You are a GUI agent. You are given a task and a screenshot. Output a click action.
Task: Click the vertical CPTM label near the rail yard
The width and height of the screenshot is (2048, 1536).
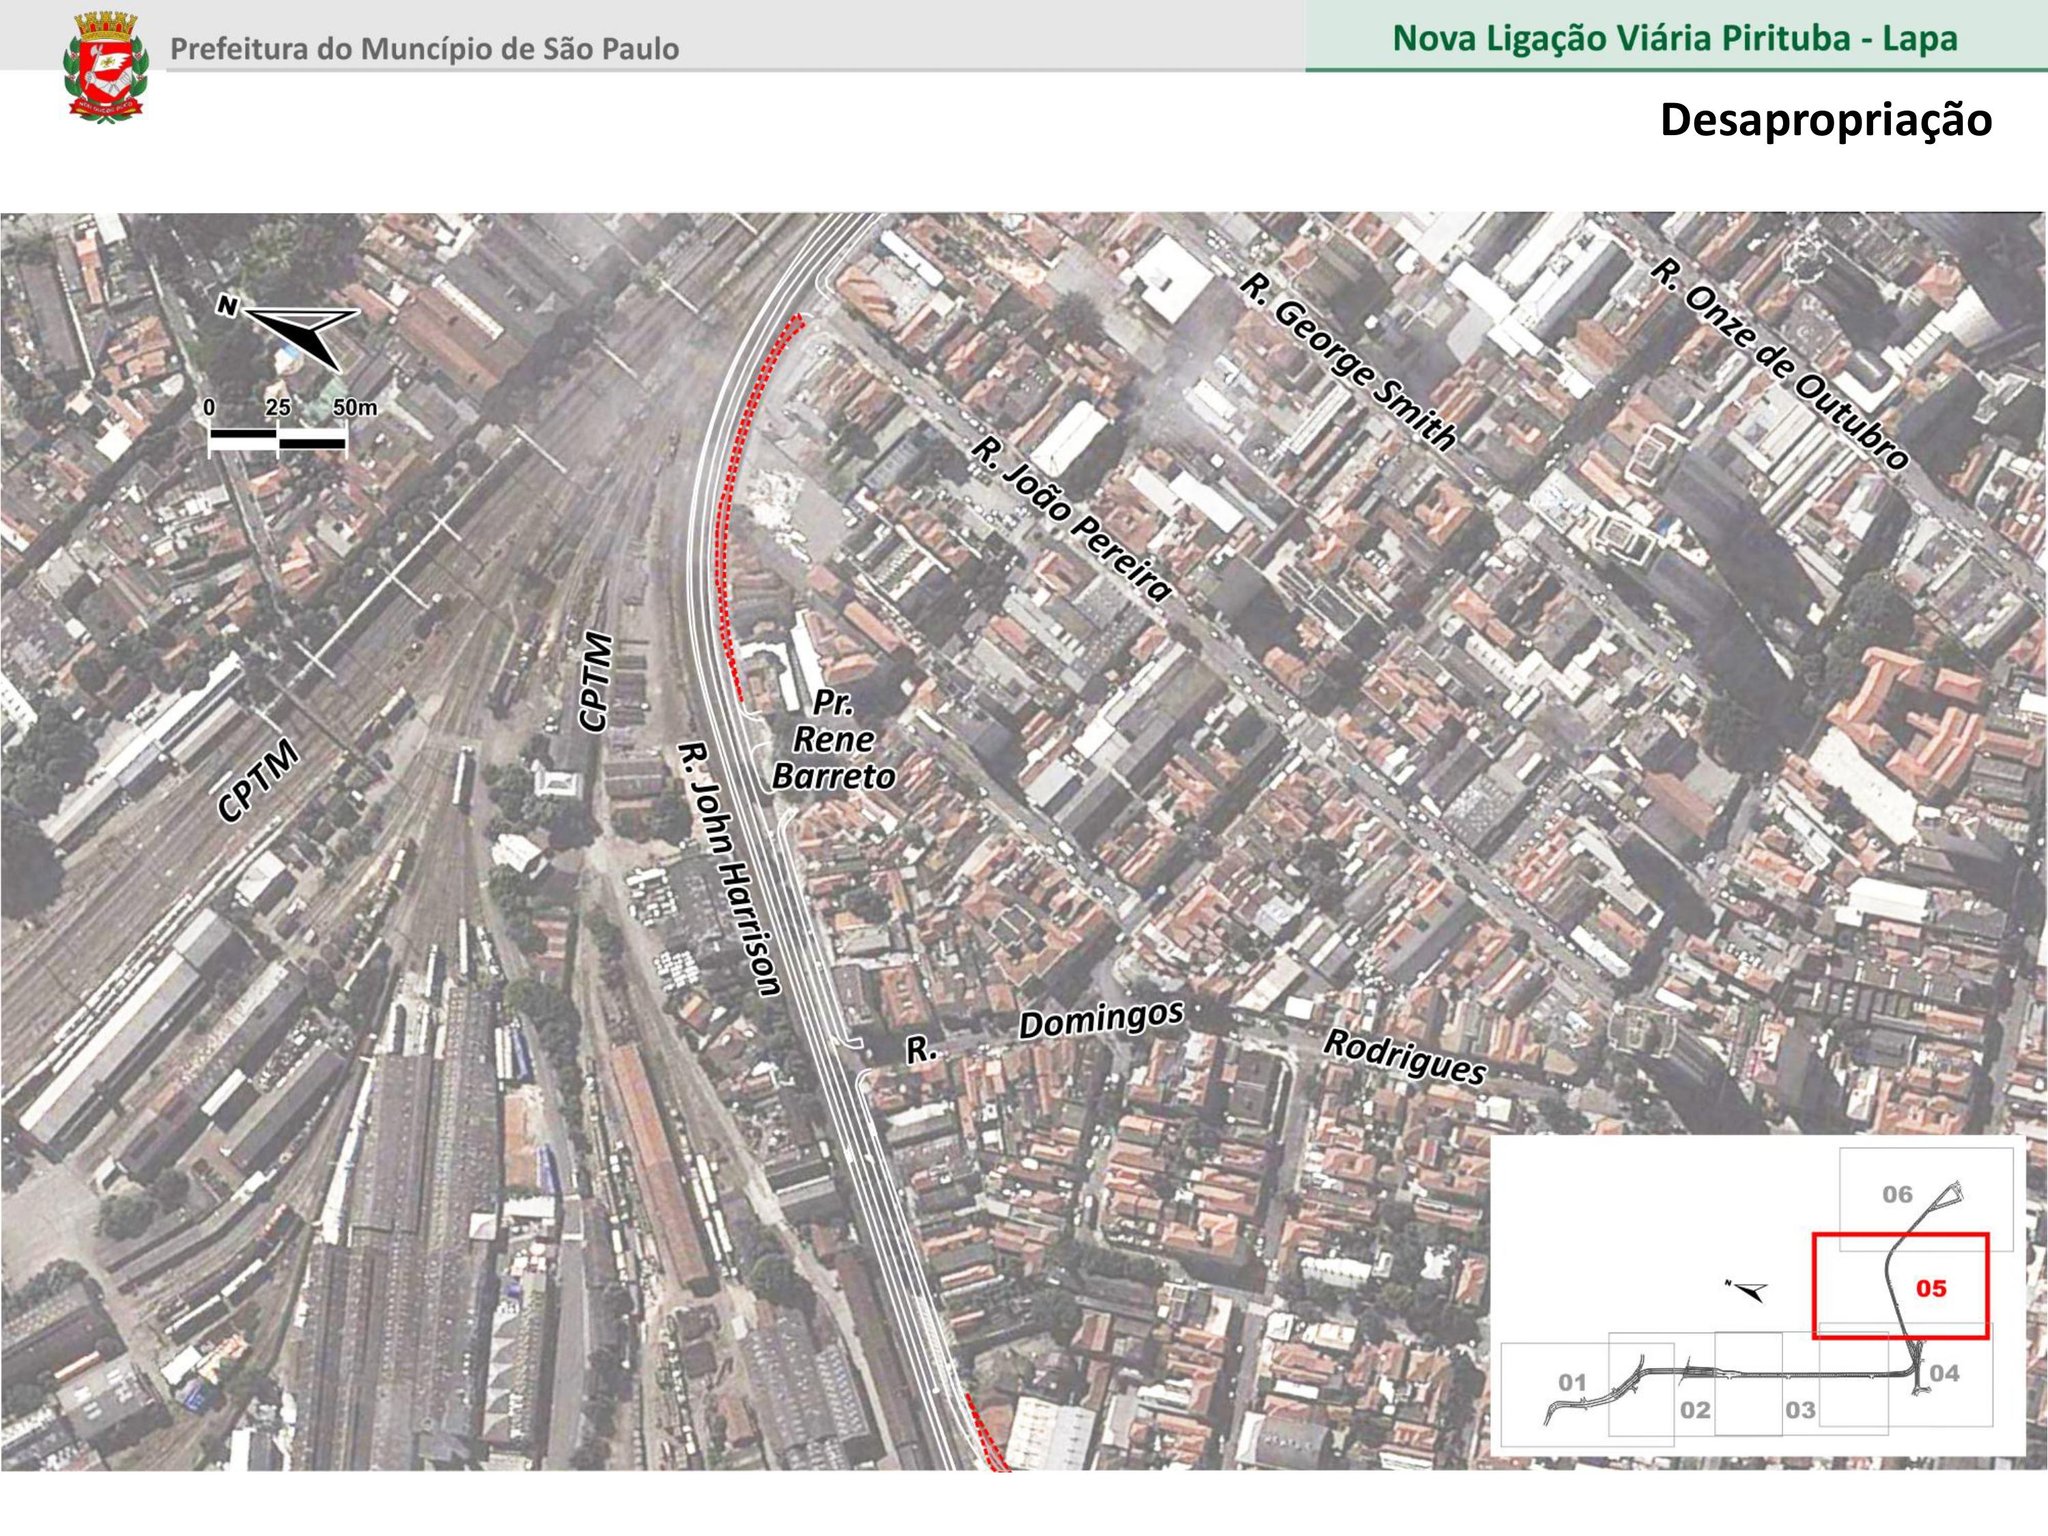pyautogui.click(x=594, y=681)
